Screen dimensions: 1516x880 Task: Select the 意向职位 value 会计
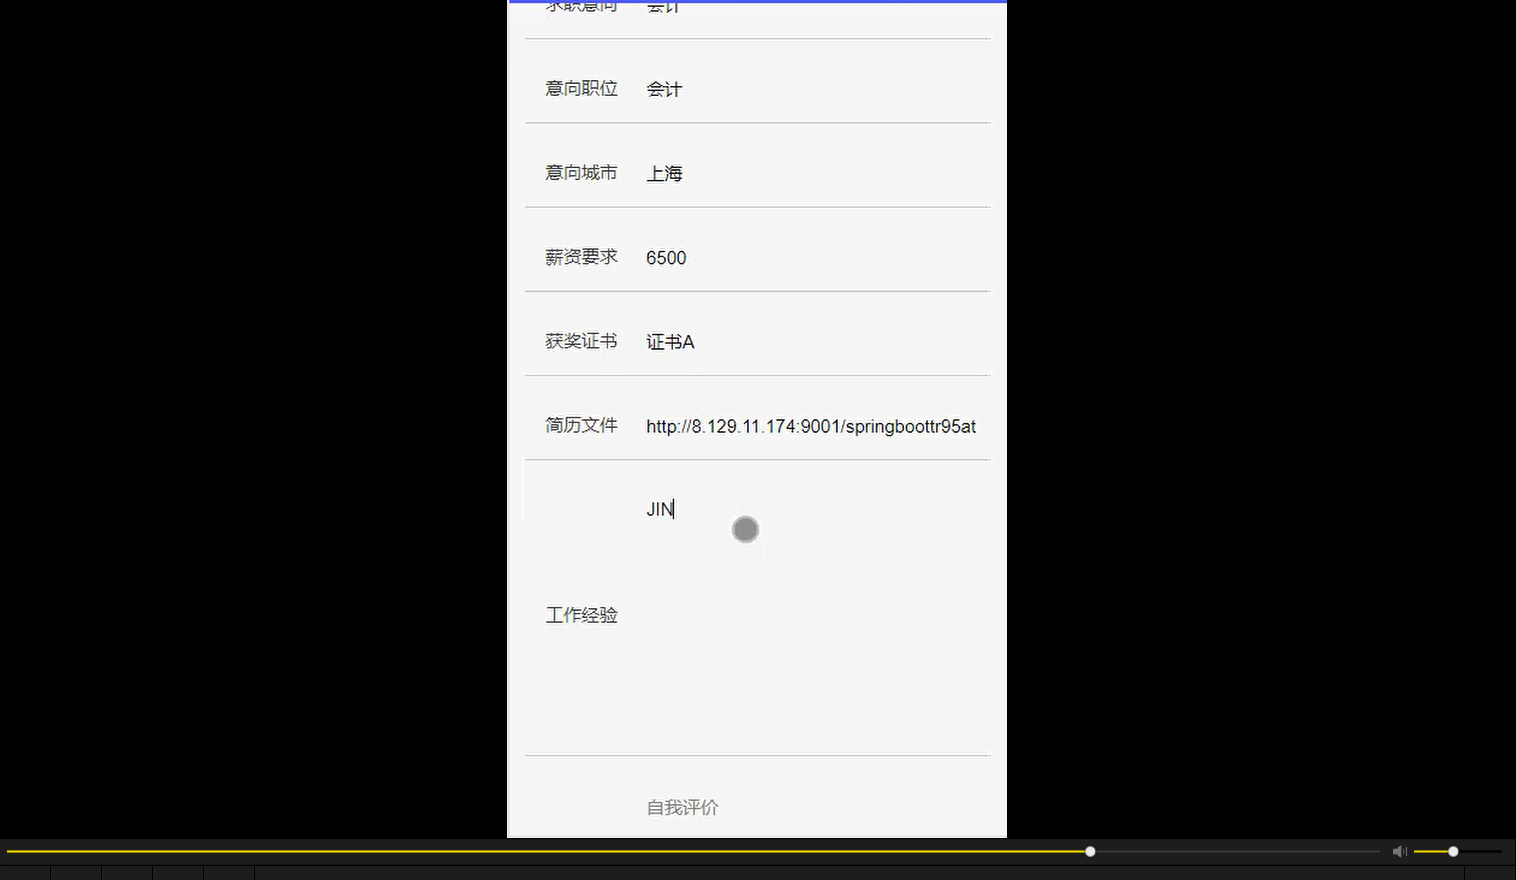[x=663, y=88]
